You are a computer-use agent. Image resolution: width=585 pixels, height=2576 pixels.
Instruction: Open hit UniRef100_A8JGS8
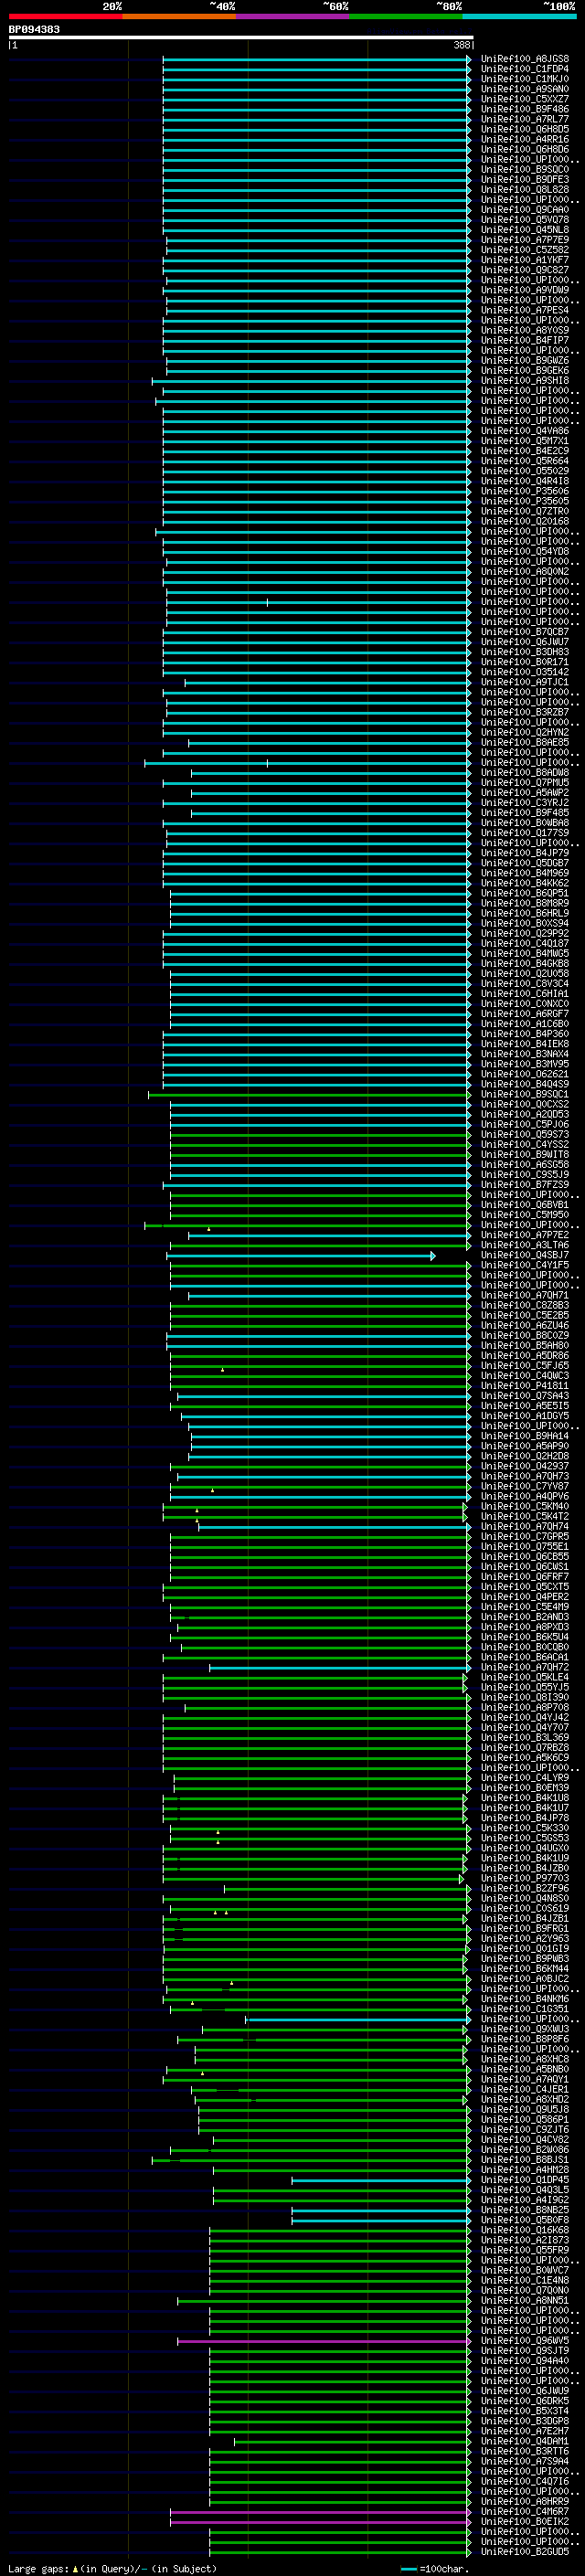pyautogui.click(x=525, y=59)
